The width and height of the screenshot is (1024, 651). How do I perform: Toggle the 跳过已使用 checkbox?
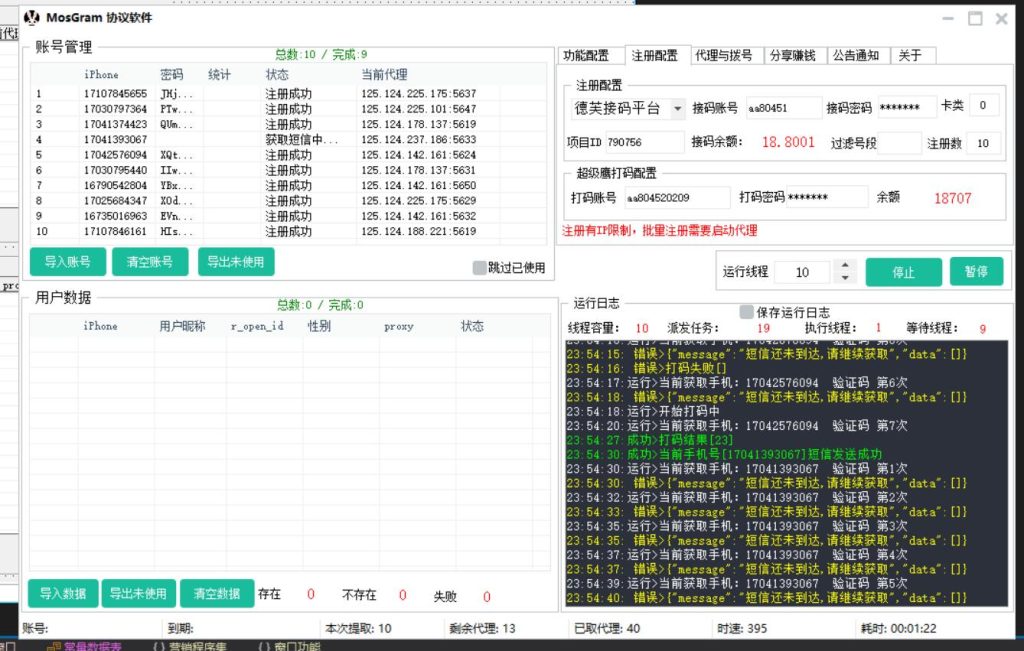pos(480,267)
